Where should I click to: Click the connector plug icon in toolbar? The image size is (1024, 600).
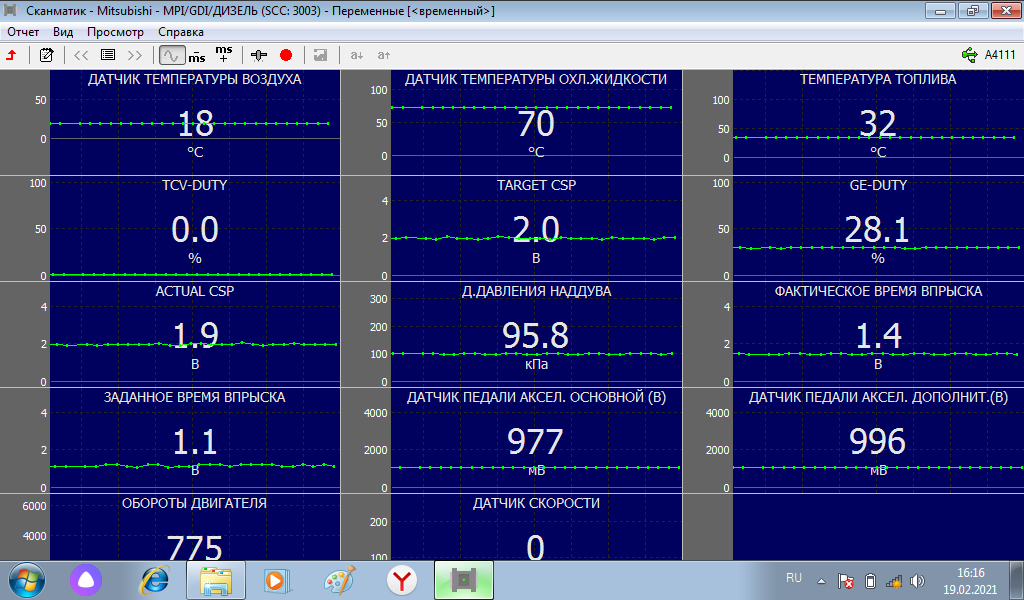click(x=260, y=55)
